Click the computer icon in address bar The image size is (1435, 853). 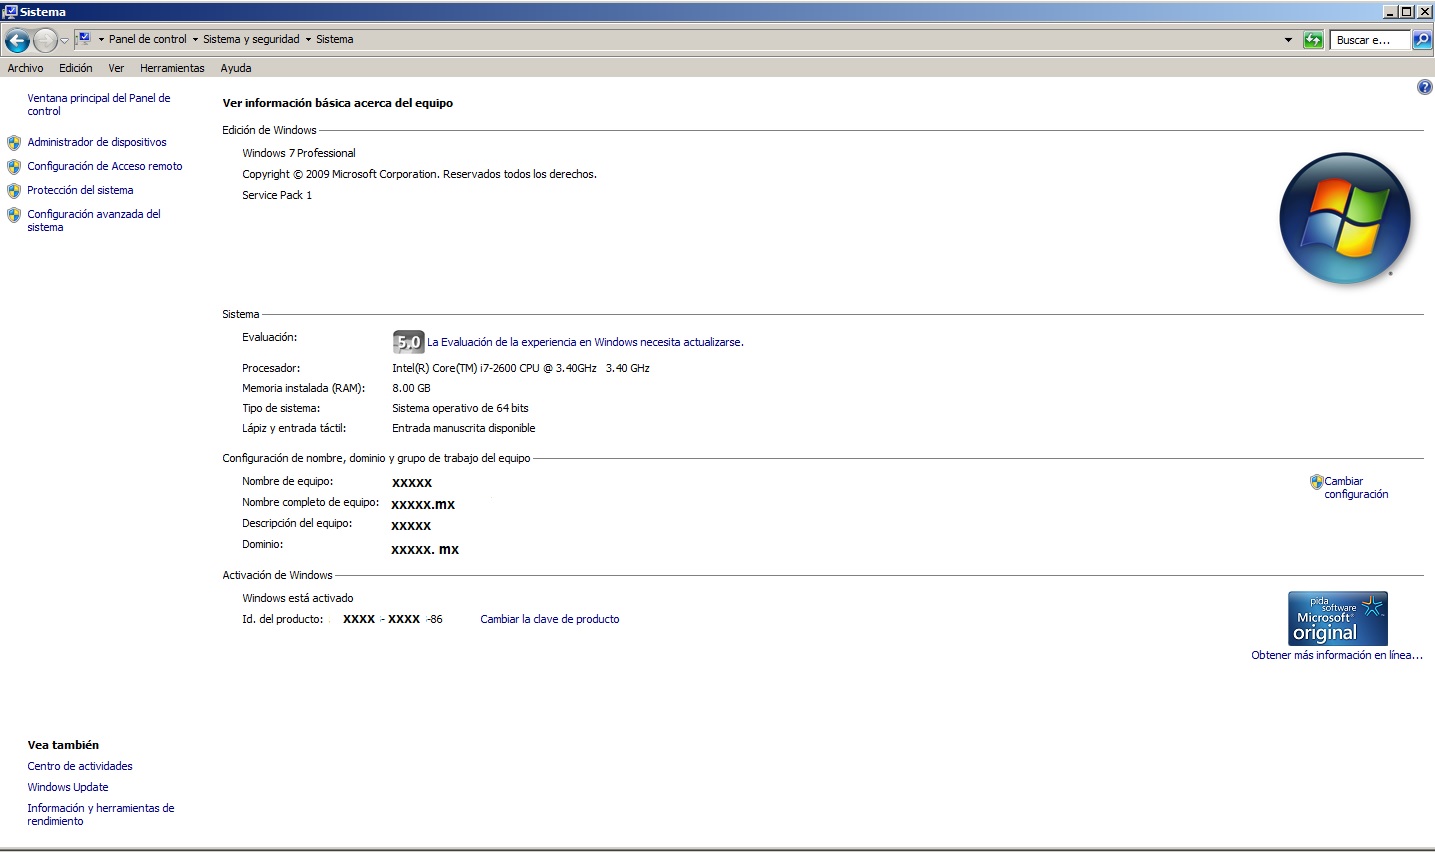[x=85, y=39]
